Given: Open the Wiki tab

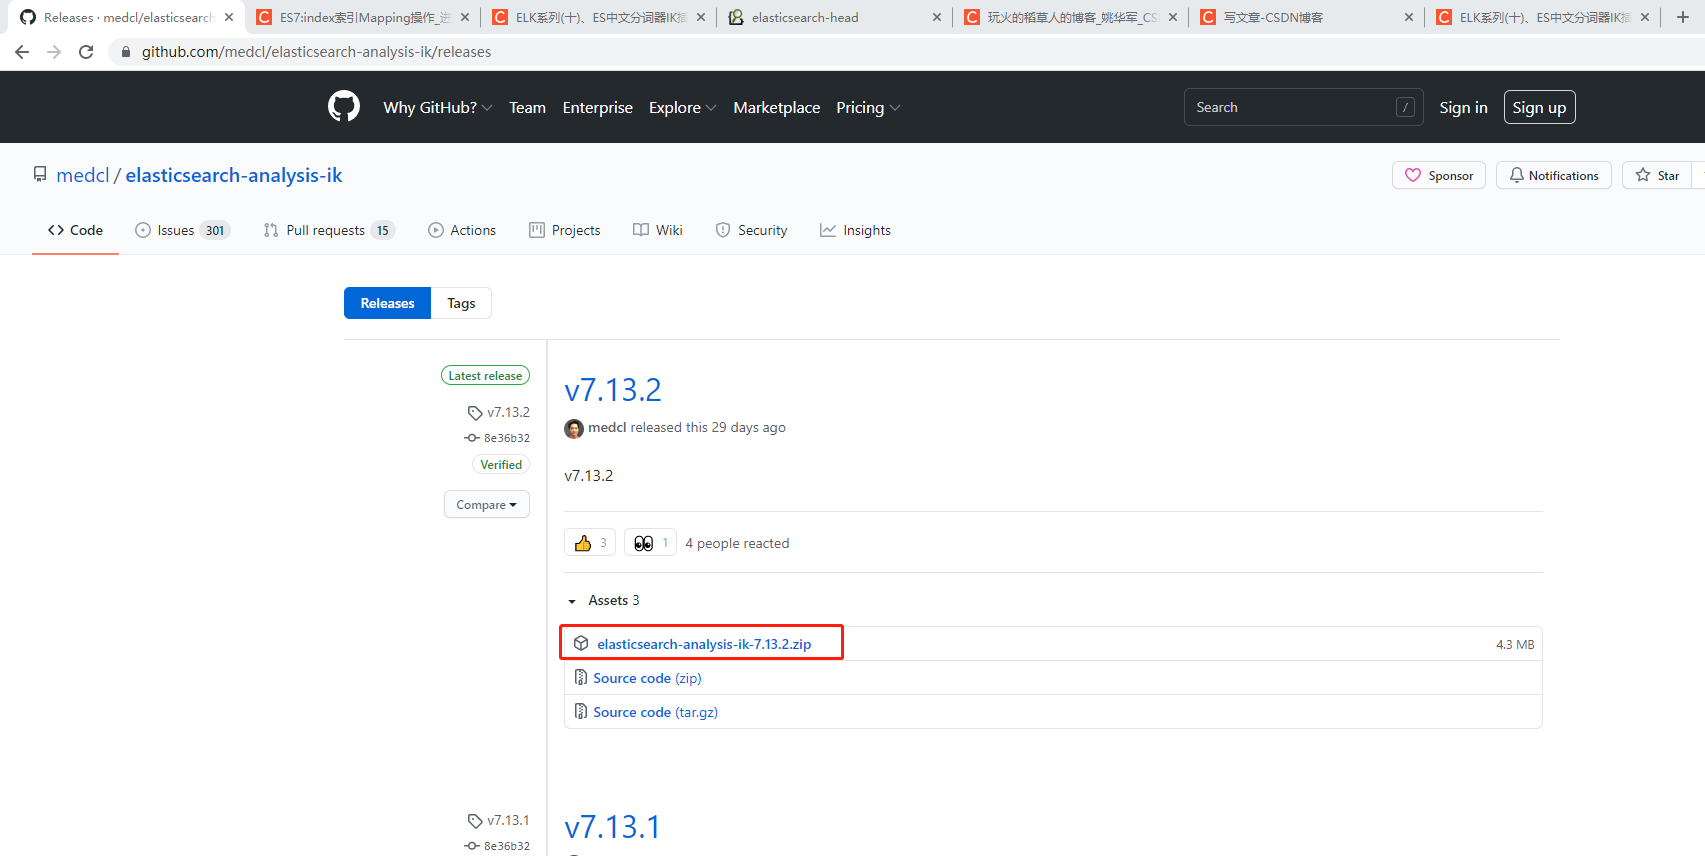Looking at the screenshot, I should (x=658, y=230).
